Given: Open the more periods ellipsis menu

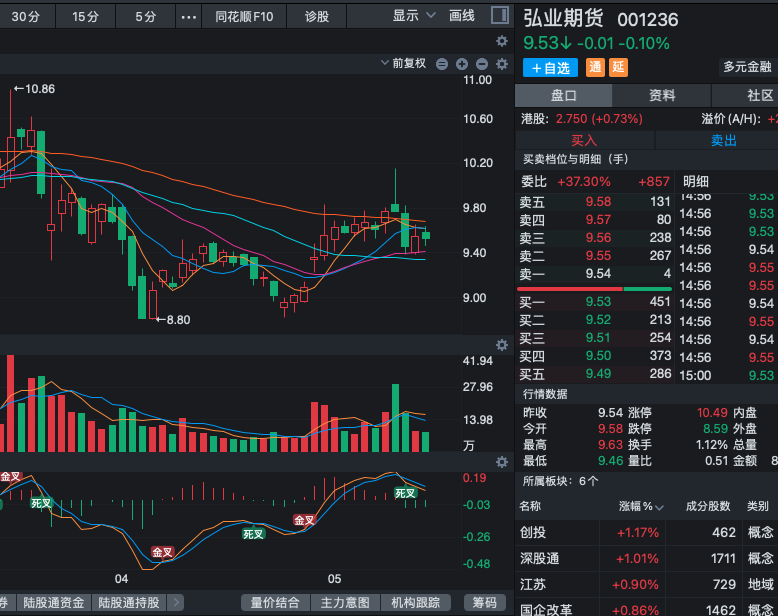Looking at the screenshot, I should [x=189, y=17].
